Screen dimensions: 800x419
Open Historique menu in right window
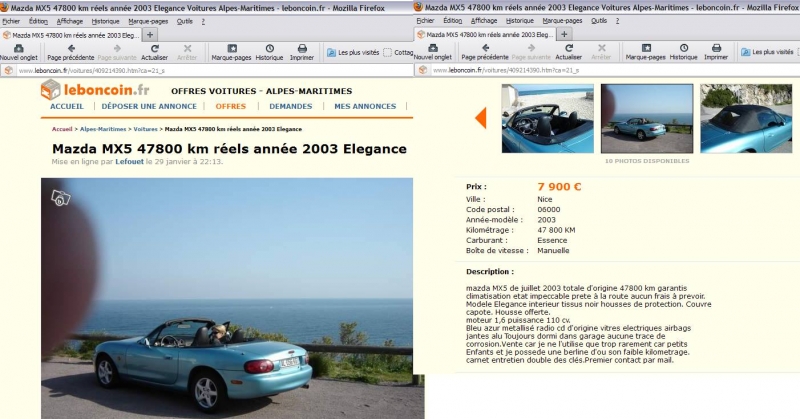519,21
